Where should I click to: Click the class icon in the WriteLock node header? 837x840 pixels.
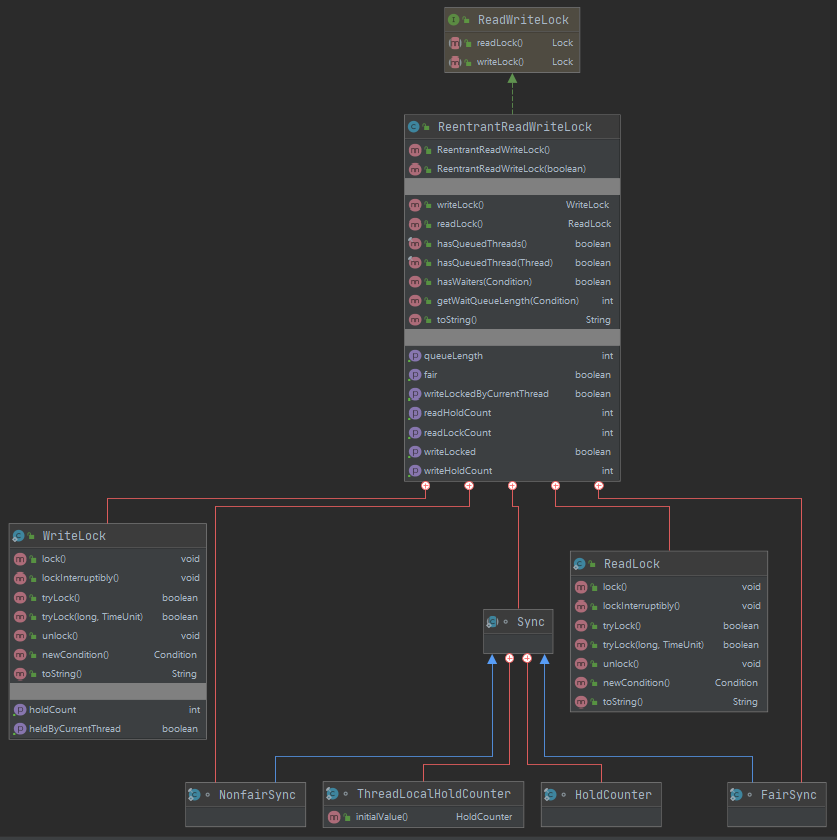18,536
